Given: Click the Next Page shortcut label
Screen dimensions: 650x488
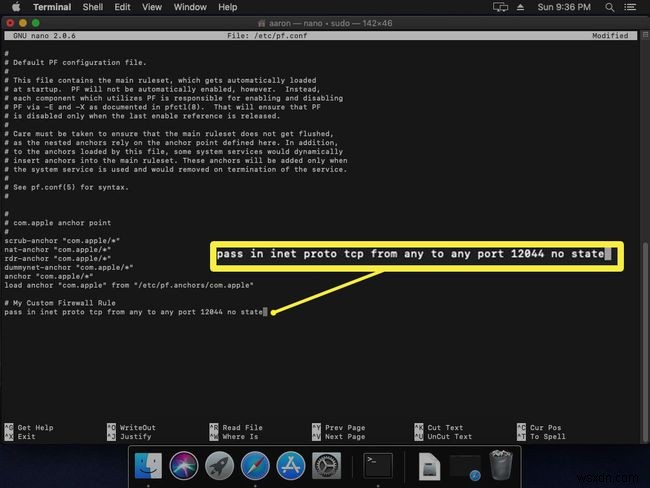Looking at the screenshot, I should click(x=345, y=437).
